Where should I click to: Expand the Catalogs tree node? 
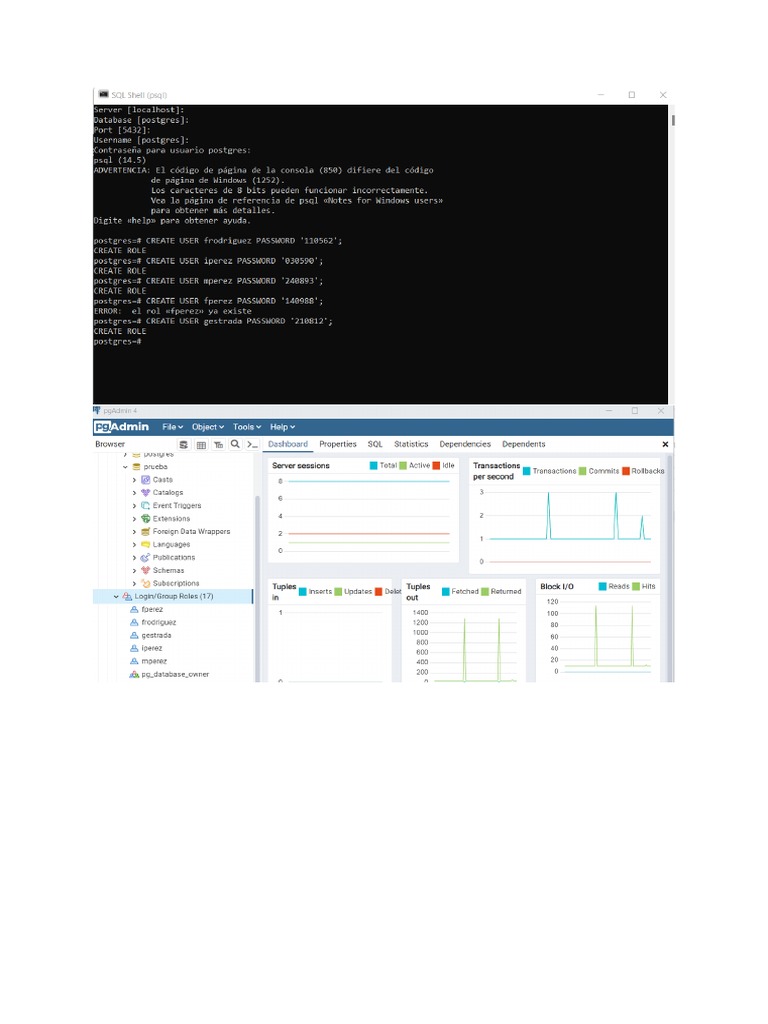(x=134, y=493)
